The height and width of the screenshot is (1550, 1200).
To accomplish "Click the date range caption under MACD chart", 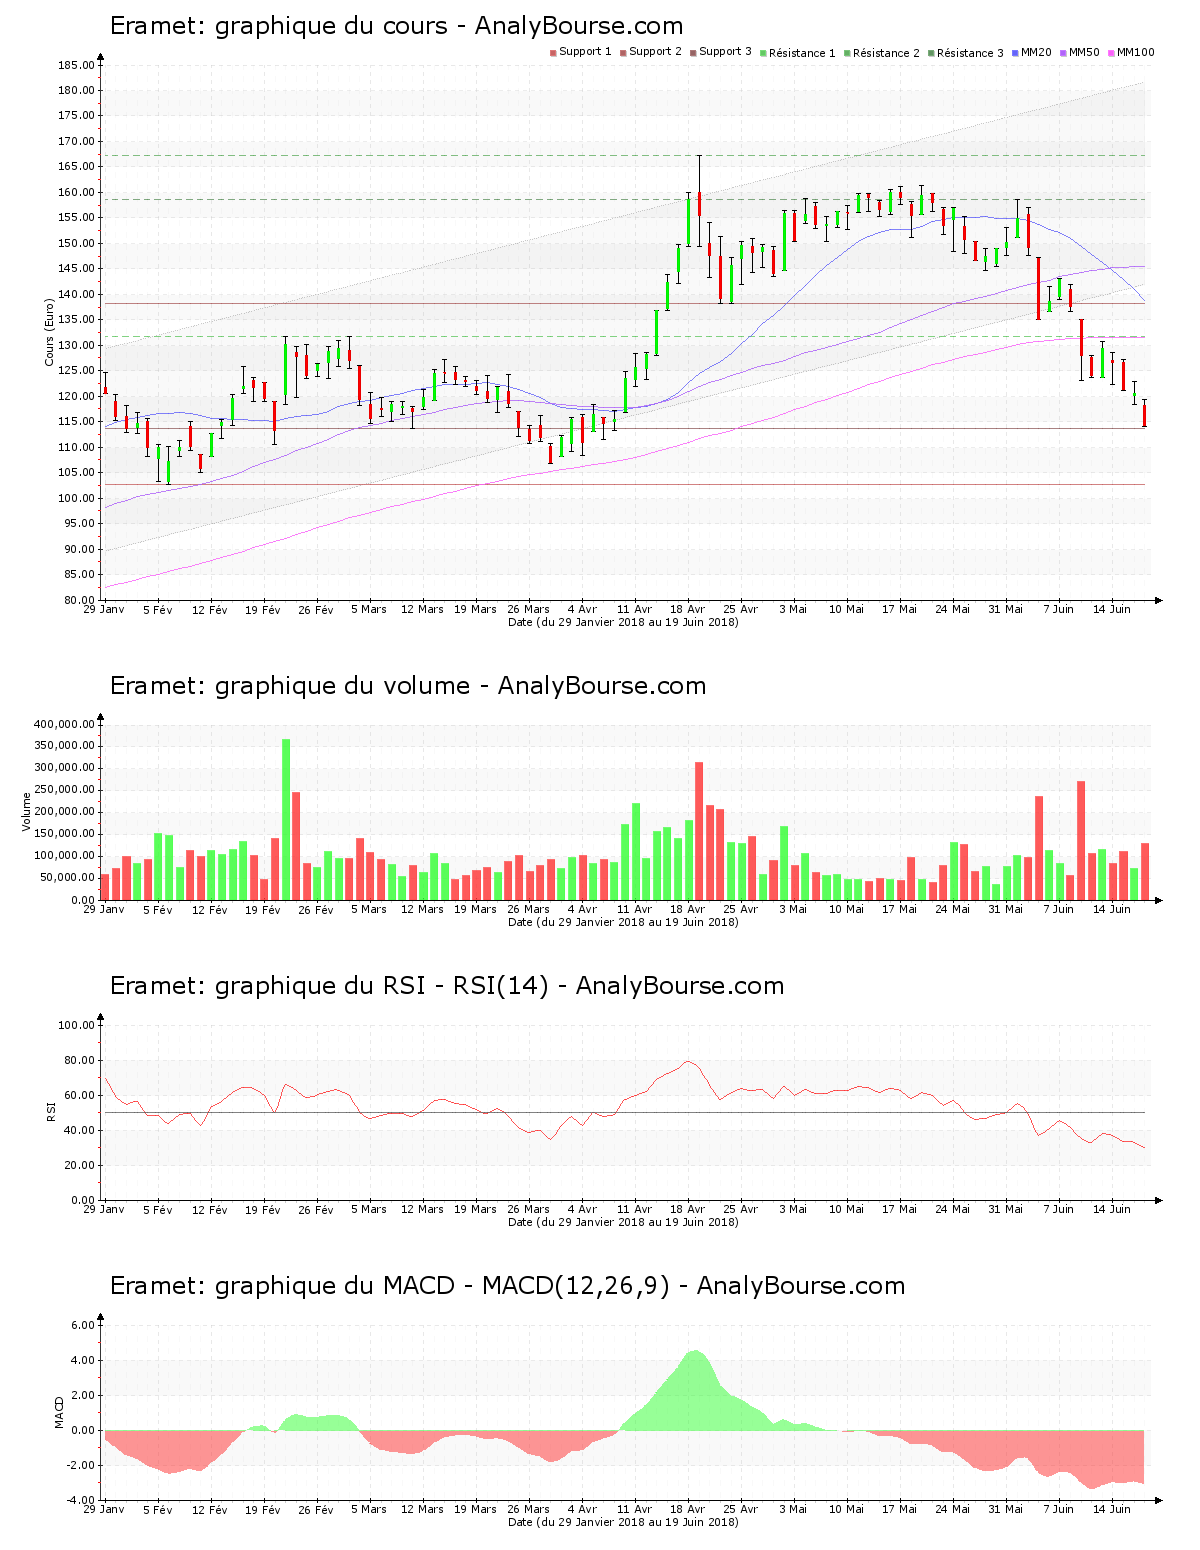I will pyautogui.click(x=623, y=1522).
